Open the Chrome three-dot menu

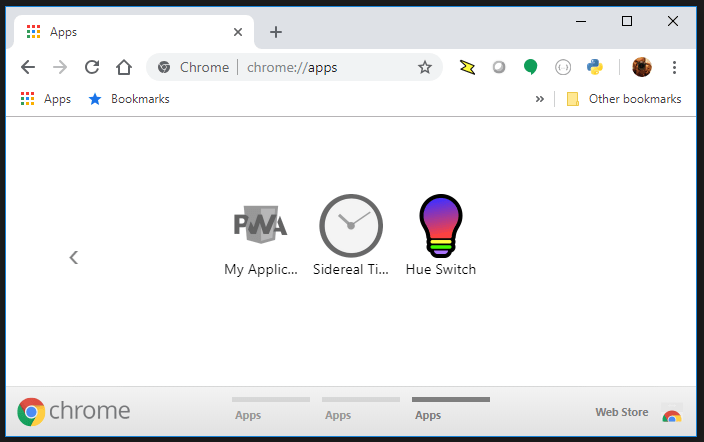click(674, 67)
